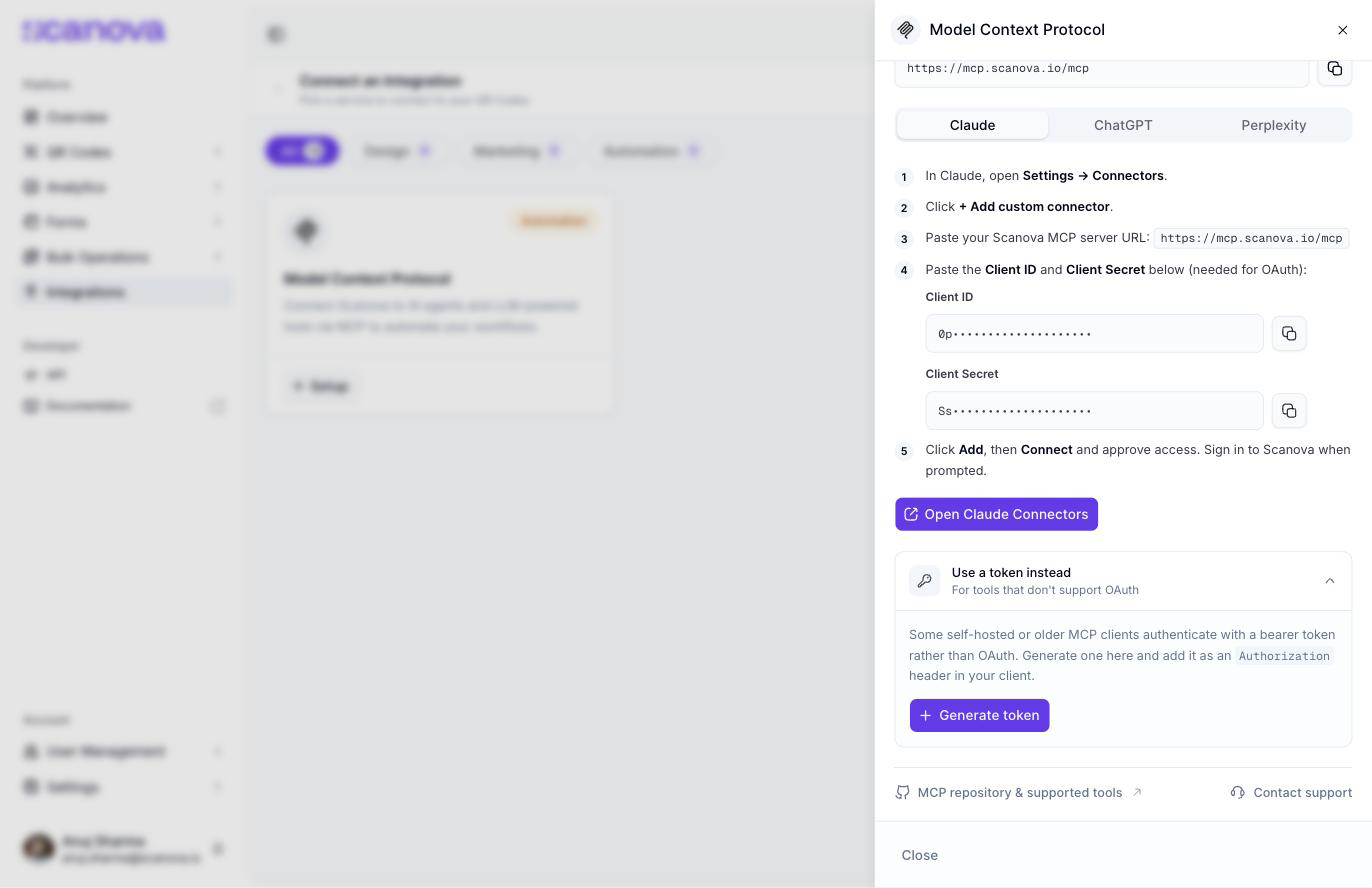
Task: Open MCP repository & supported tools link
Action: click(1019, 793)
